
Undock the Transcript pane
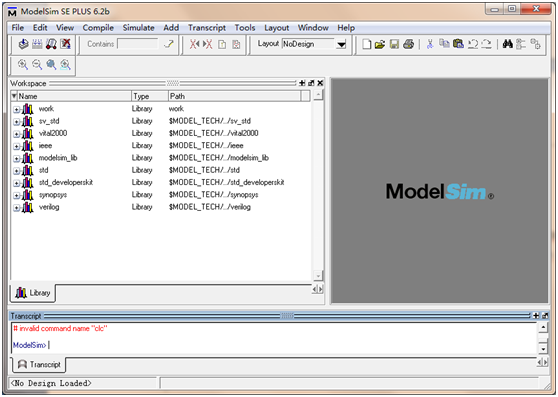coord(545,316)
